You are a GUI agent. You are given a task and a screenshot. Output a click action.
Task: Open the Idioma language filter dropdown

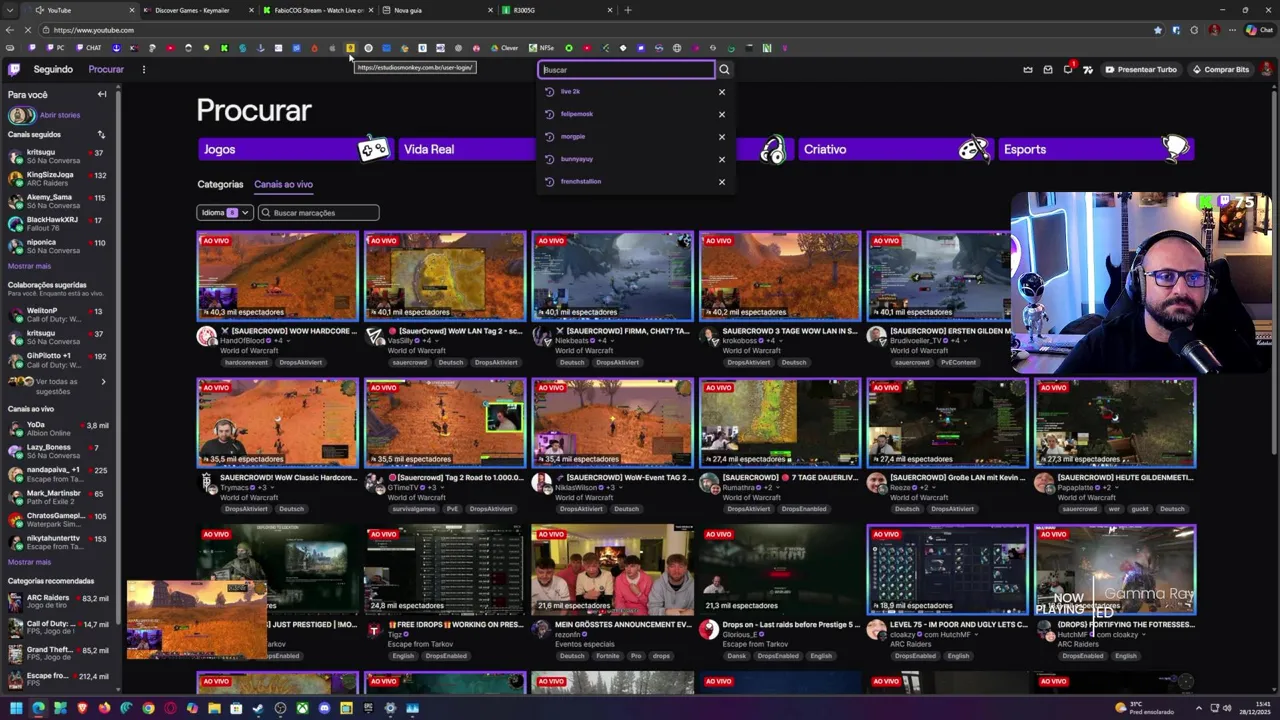224,212
